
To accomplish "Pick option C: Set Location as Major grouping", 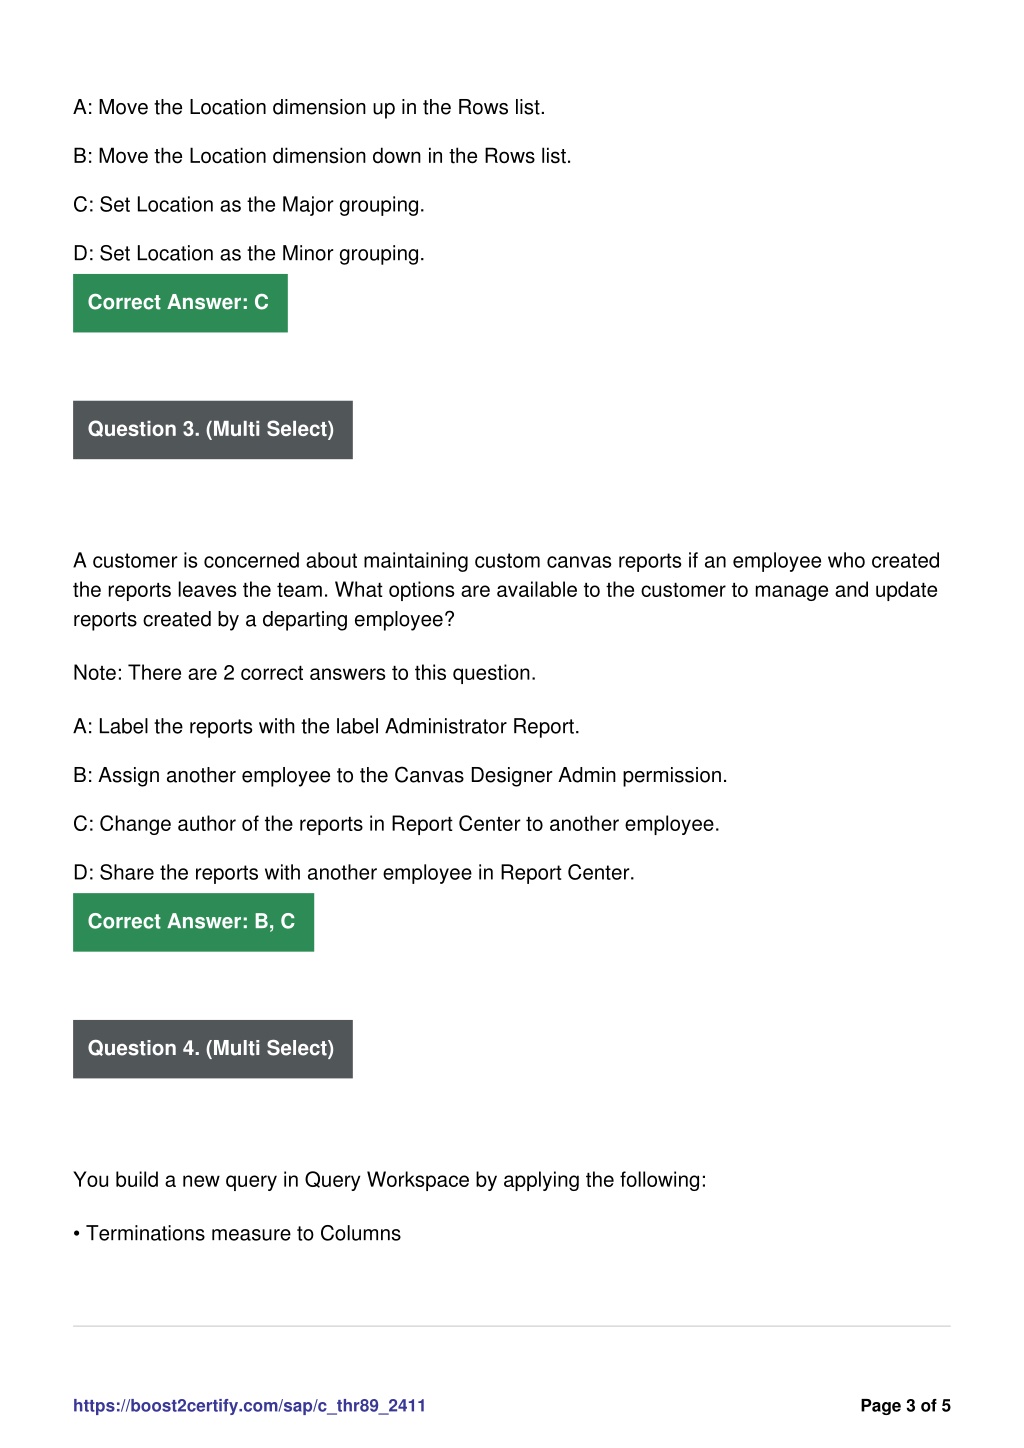I will pyautogui.click(x=249, y=205).
